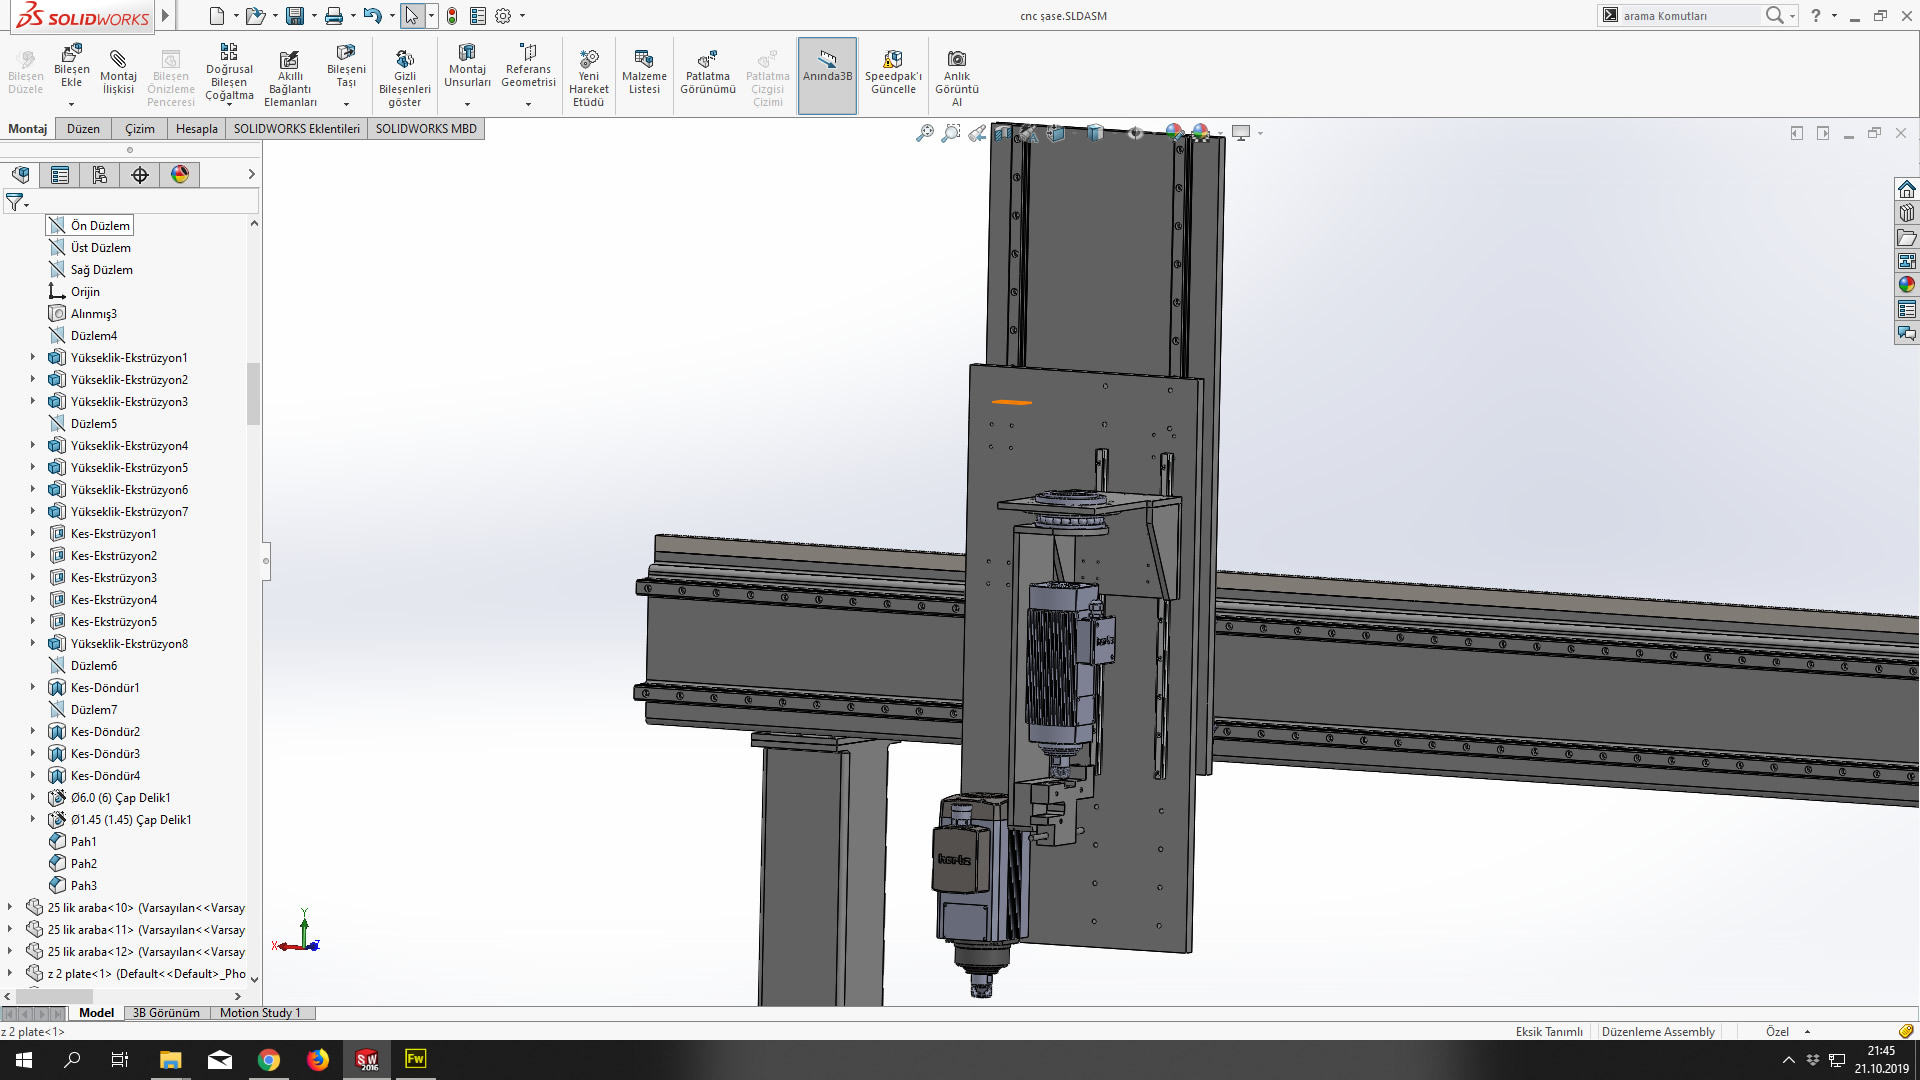Start the Patlatma Görünümü exploded view
This screenshot has width=1920, height=1080.
[x=708, y=72]
